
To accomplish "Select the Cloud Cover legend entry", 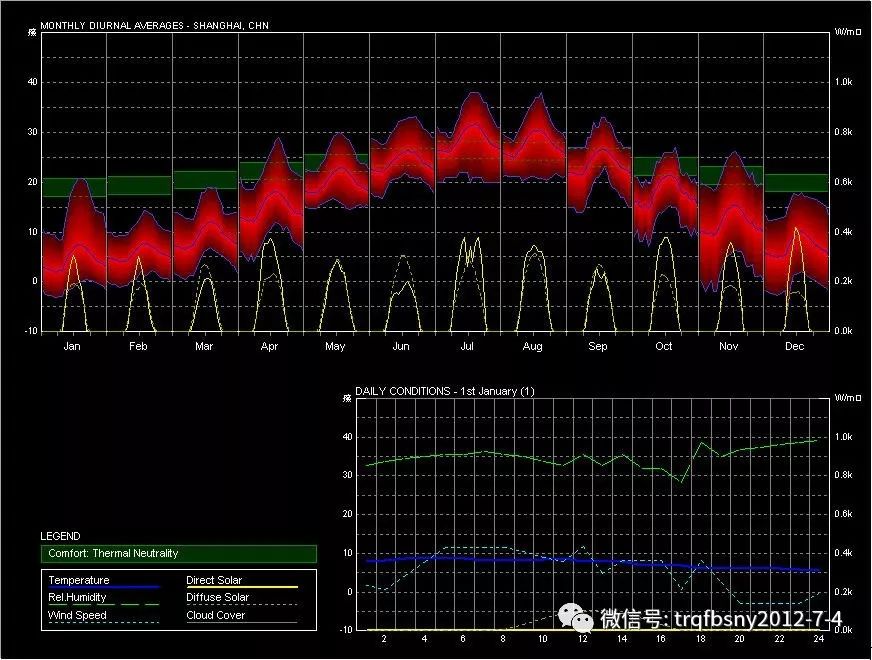I will [x=215, y=616].
